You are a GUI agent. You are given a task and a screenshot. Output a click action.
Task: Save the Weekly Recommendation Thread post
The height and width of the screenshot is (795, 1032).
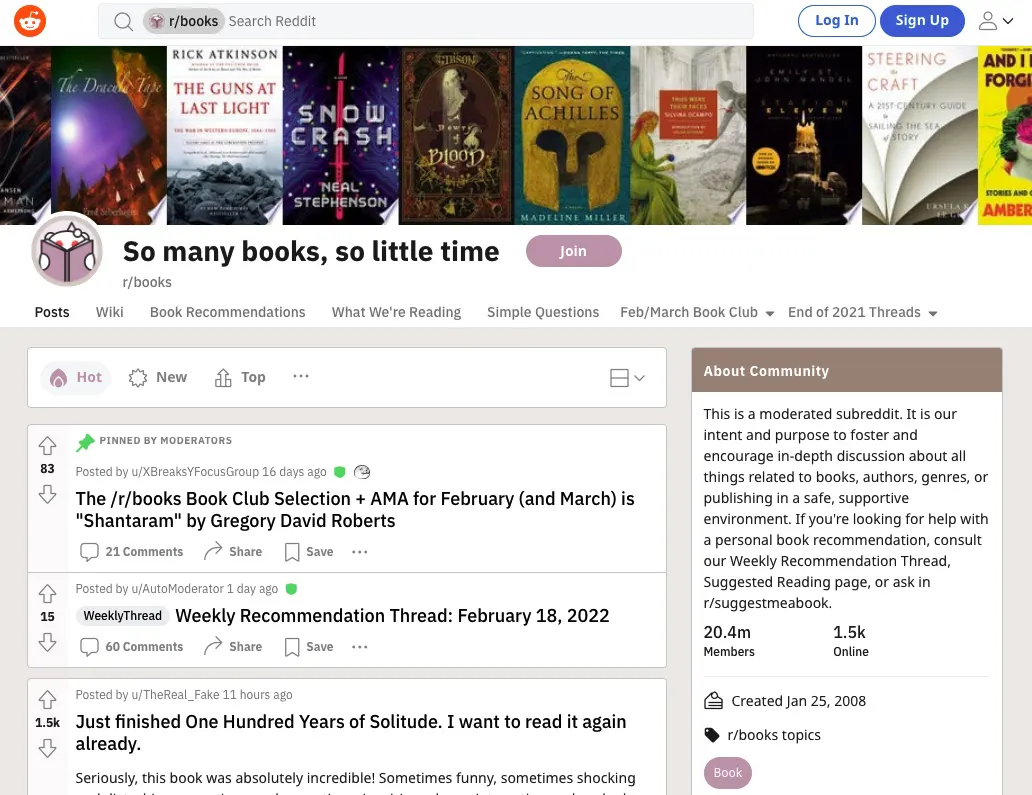(309, 647)
